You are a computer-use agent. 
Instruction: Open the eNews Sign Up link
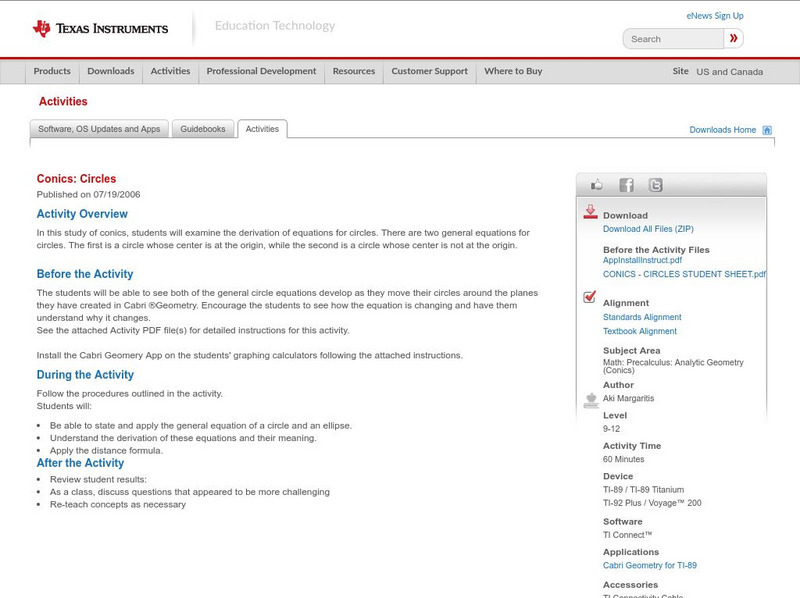(x=715, y=16)
